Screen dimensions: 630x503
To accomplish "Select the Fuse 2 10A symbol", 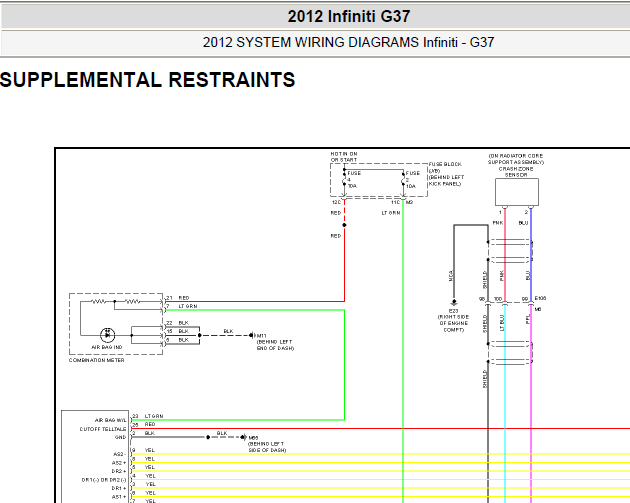I will [403, 180].
